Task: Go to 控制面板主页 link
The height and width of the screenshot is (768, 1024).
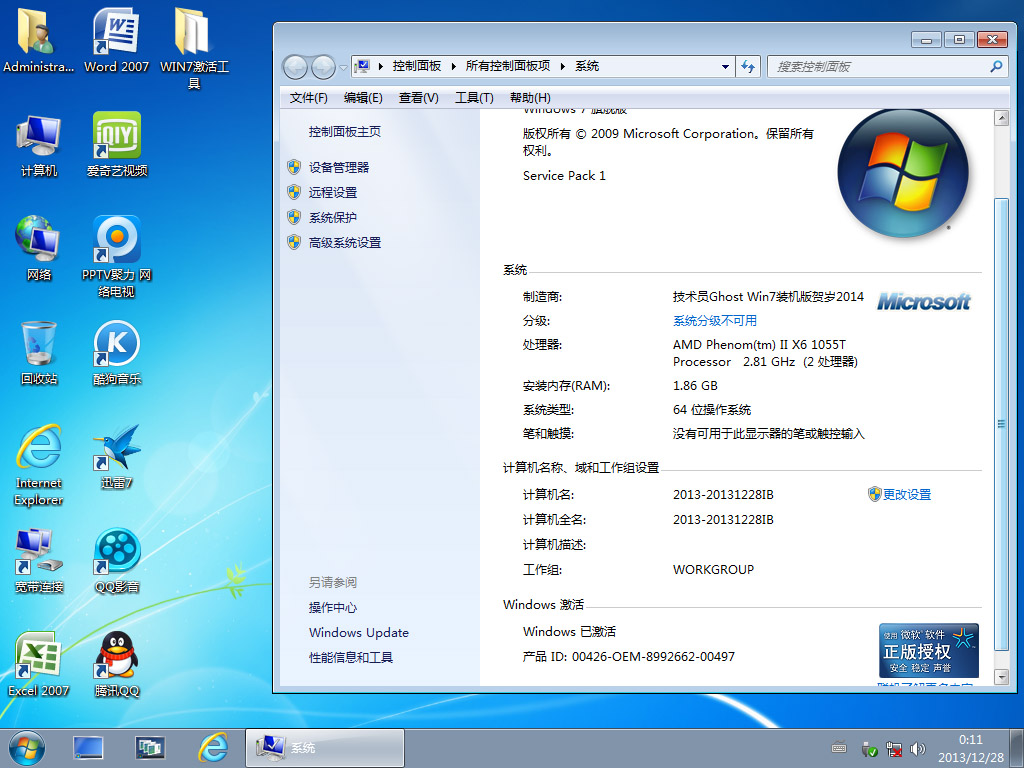Action: pos(345,132)
